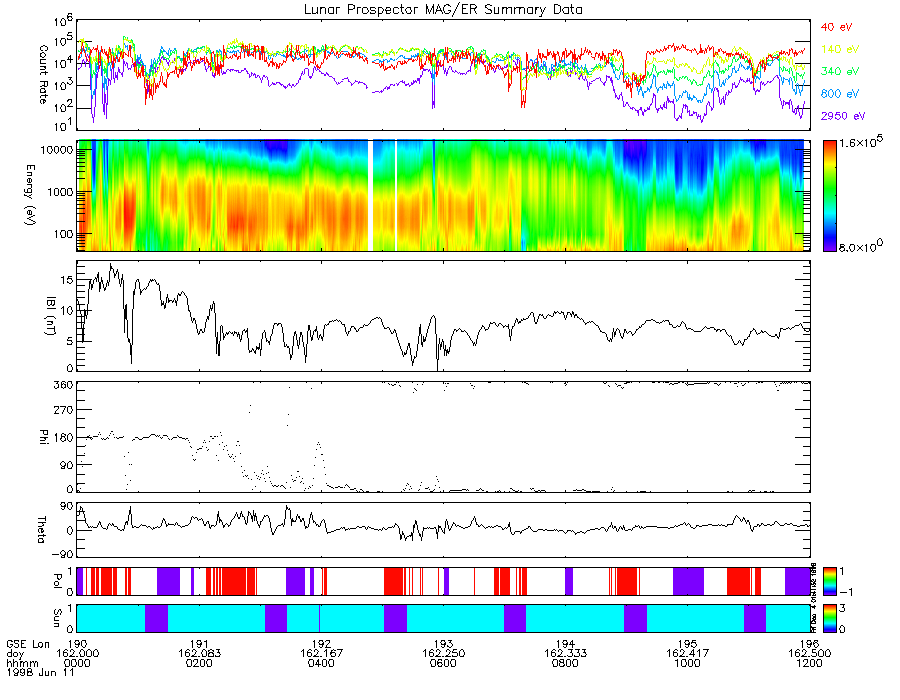Click the 'Count Rate' axis label
This screenshot has width=900, height=700.
[43, 75]
